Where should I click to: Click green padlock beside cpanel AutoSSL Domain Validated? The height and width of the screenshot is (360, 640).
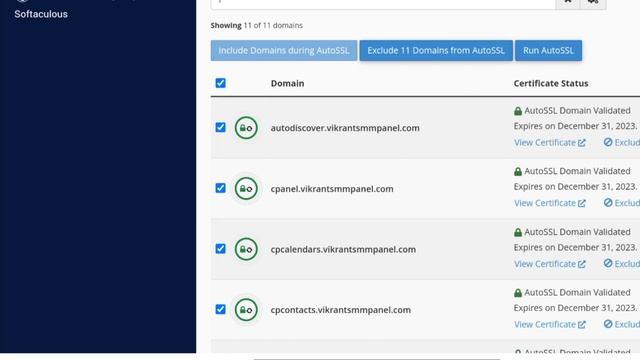point(518,171)
